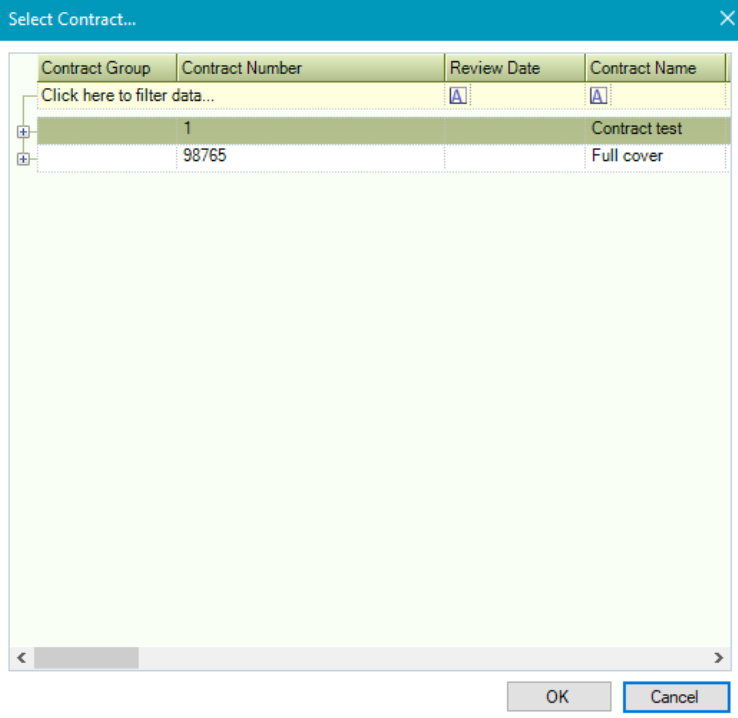Viewport: 738px width, 718px height.
Task: Expand the row for contract number 1
Action: point(23,132)
